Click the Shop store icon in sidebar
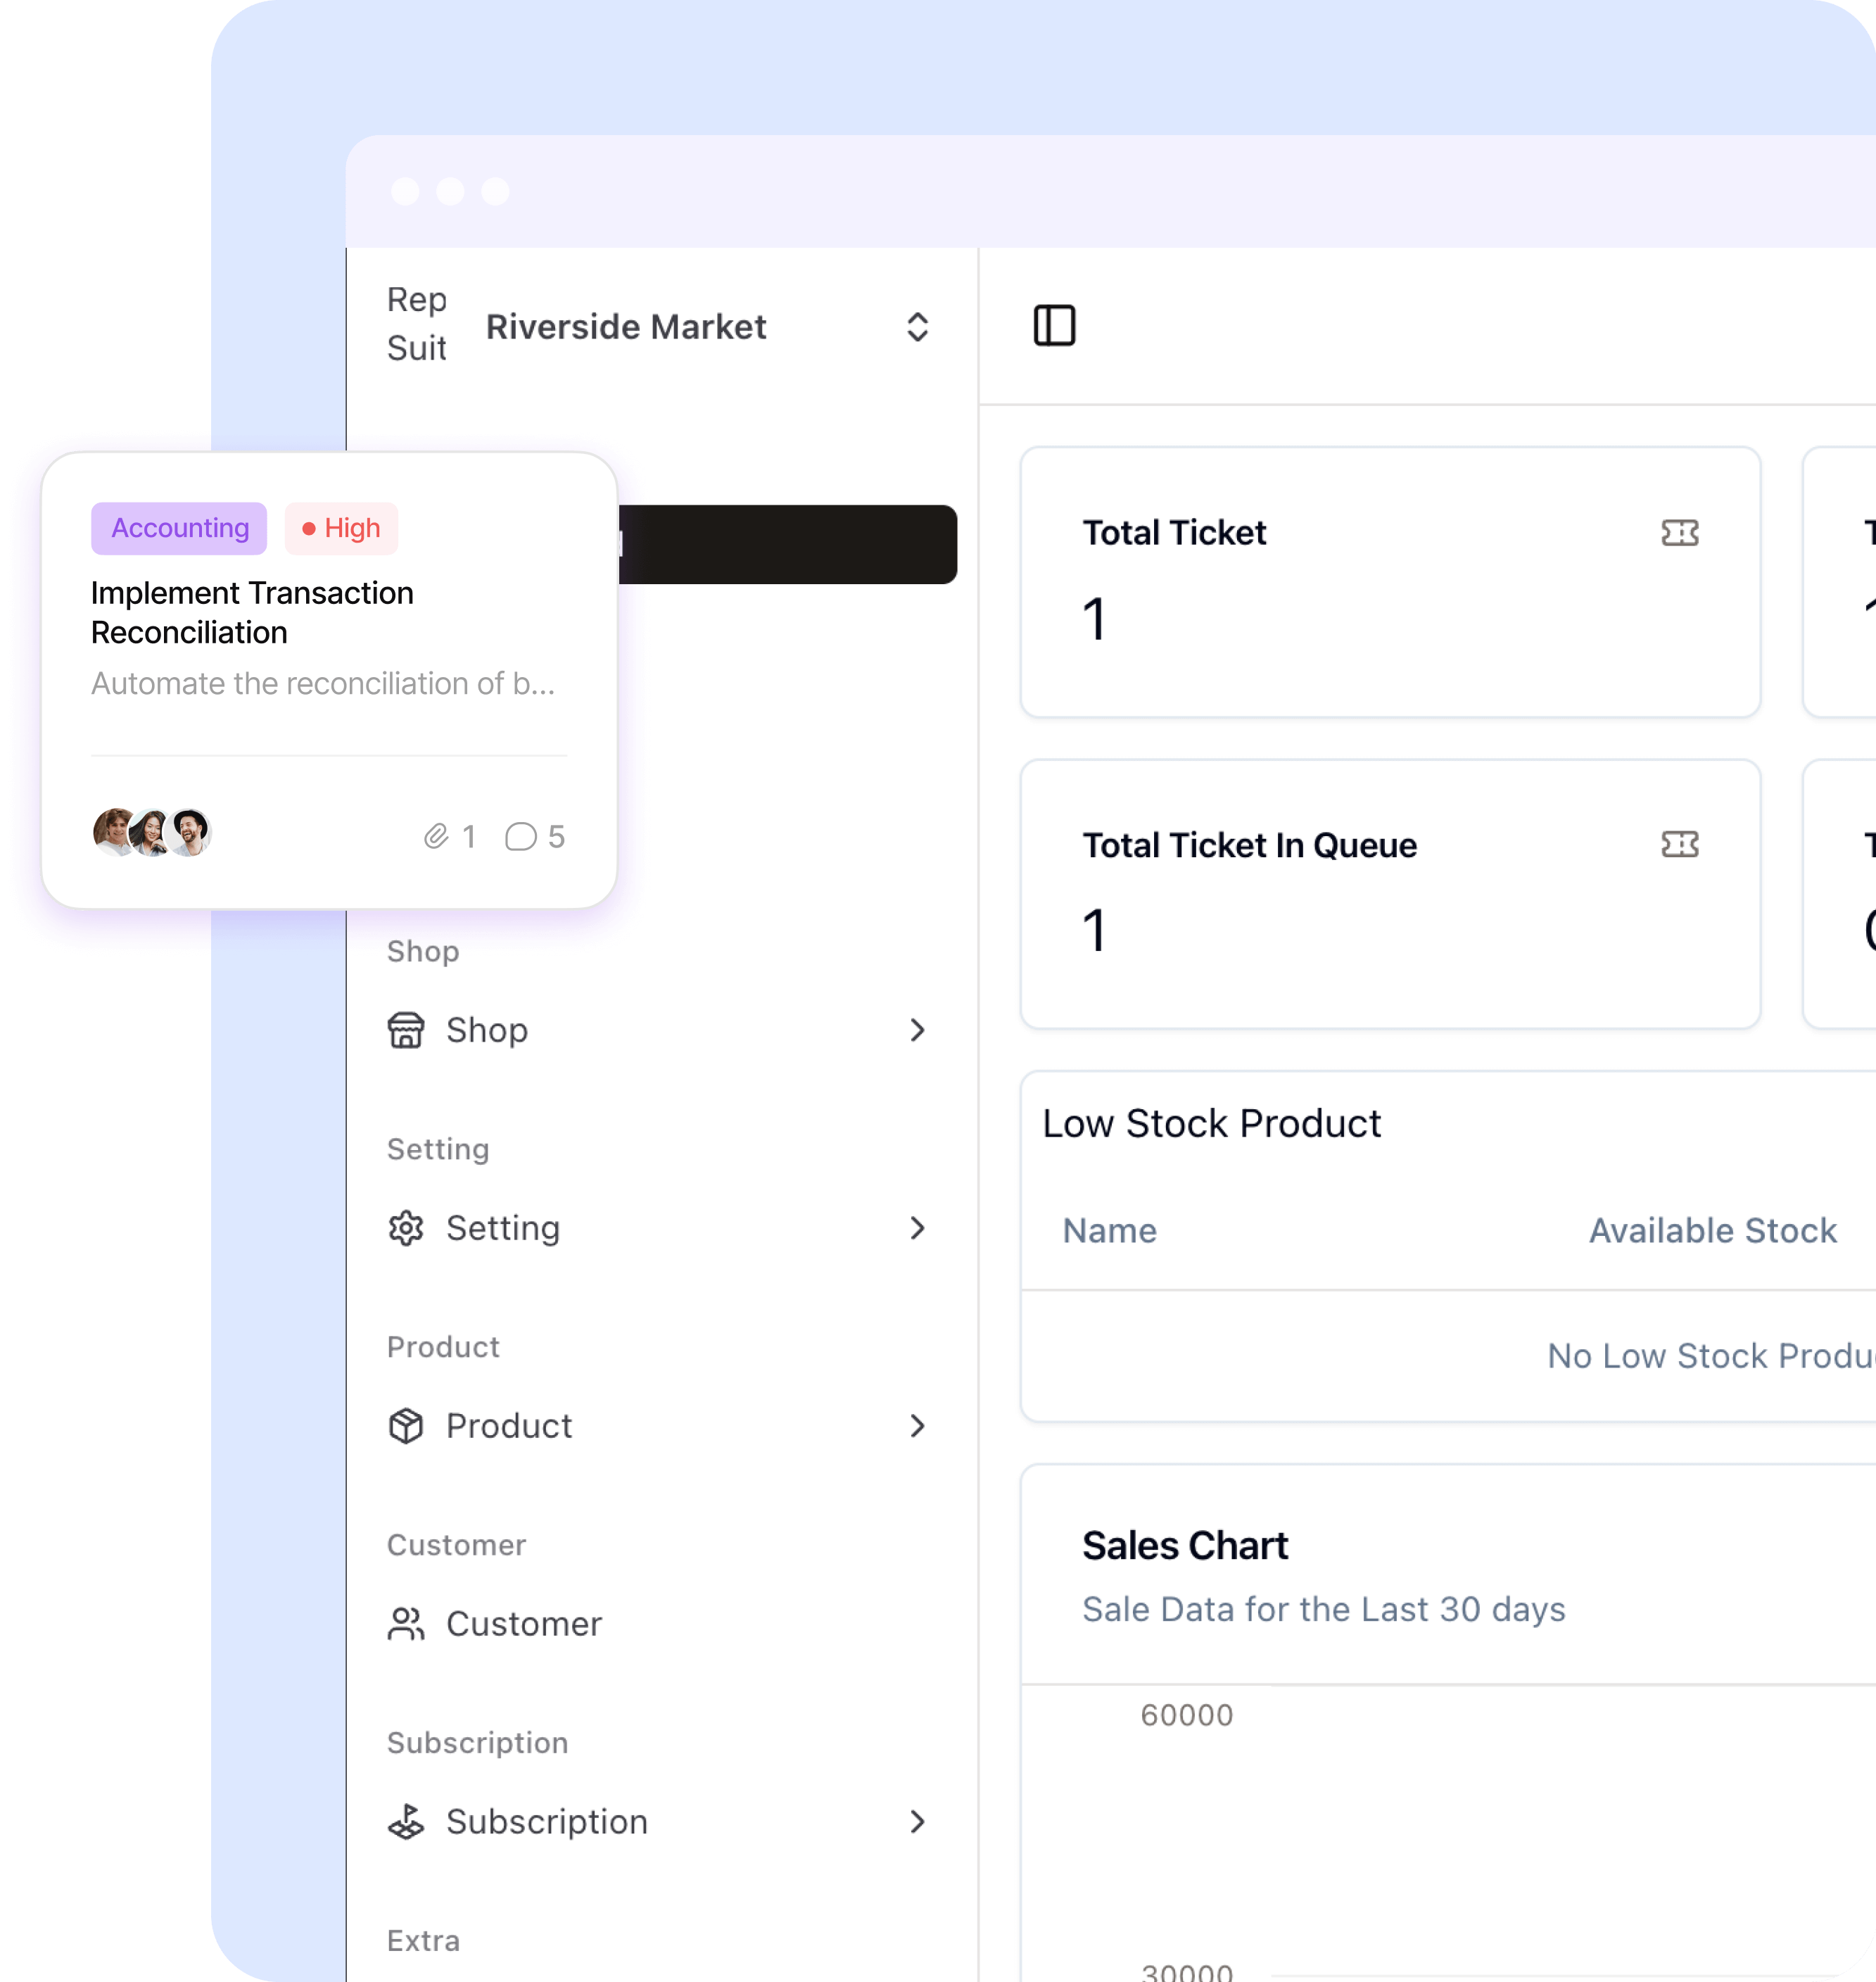 (404, 1030)
